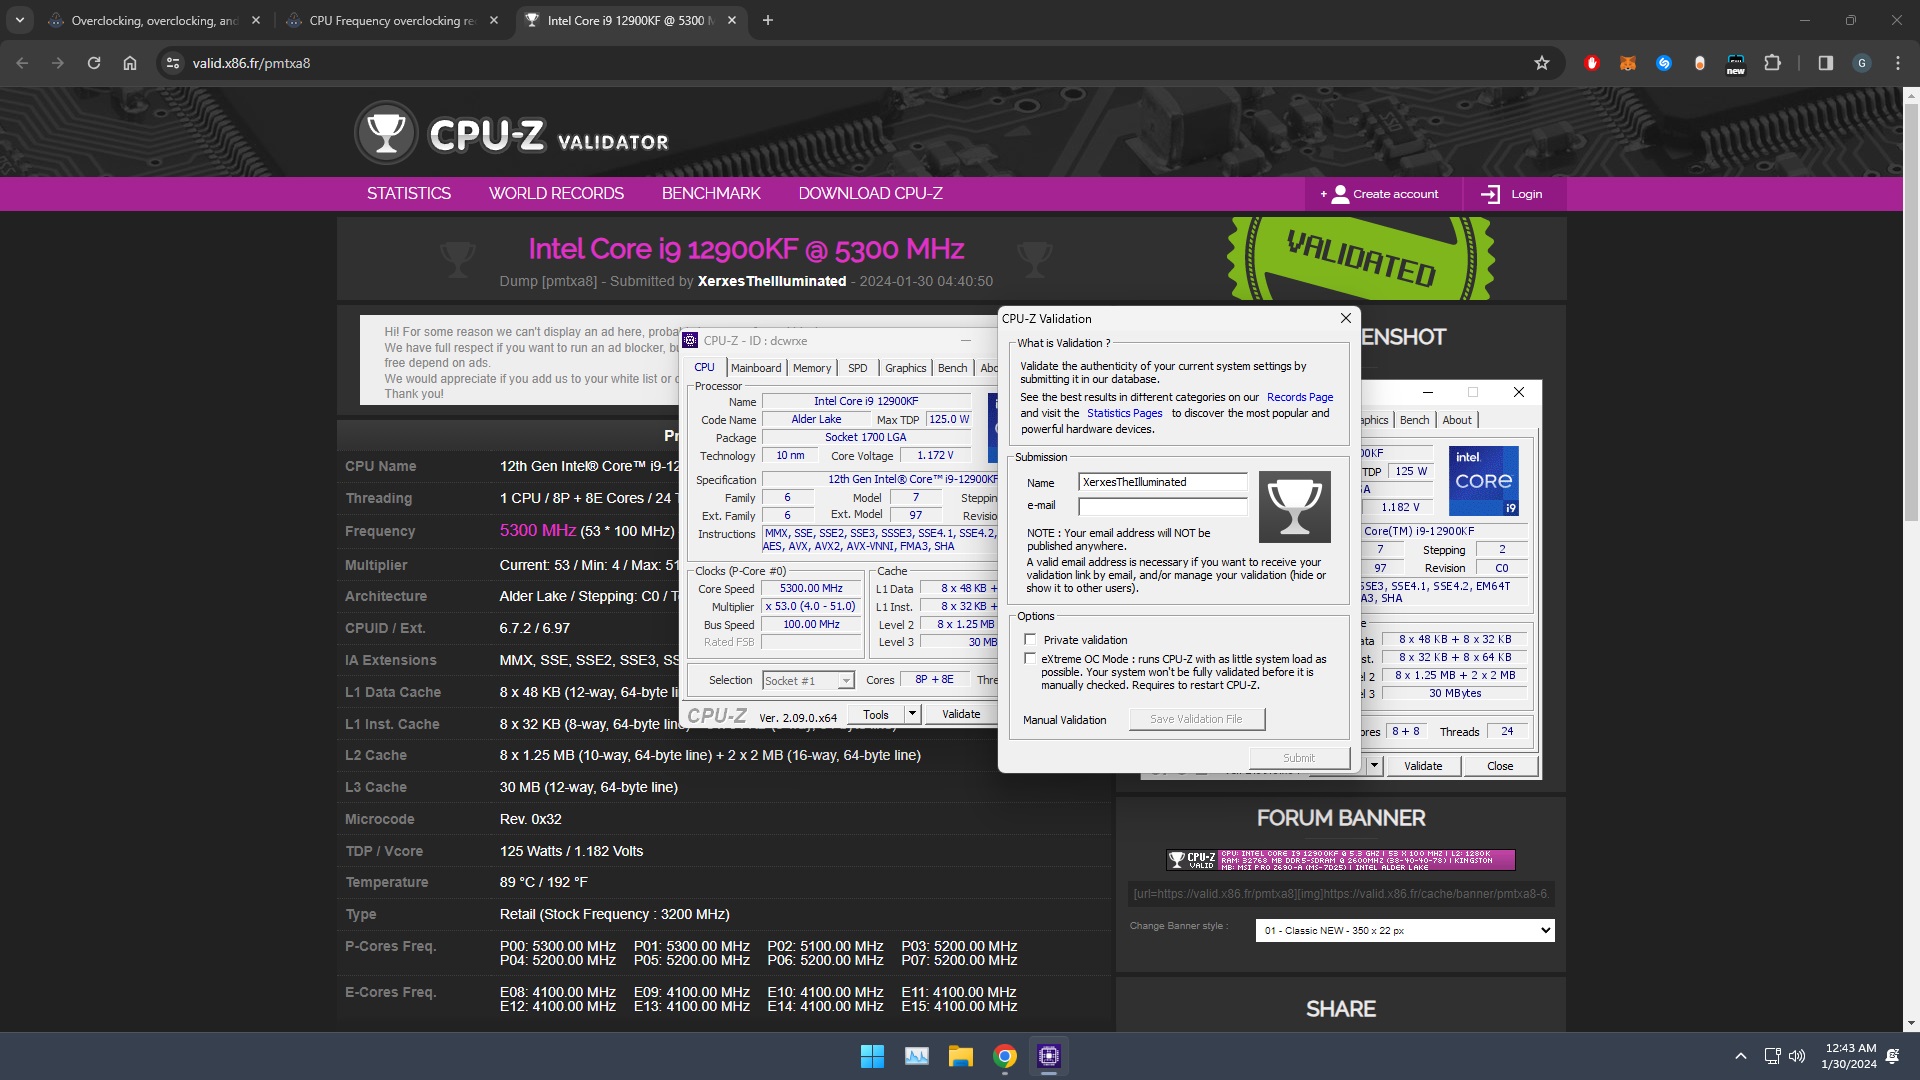The image size is (1920, 1080).
Task: Switch to CPU Frequency overclocking browser tab
Action: click(x=392, y=20)
